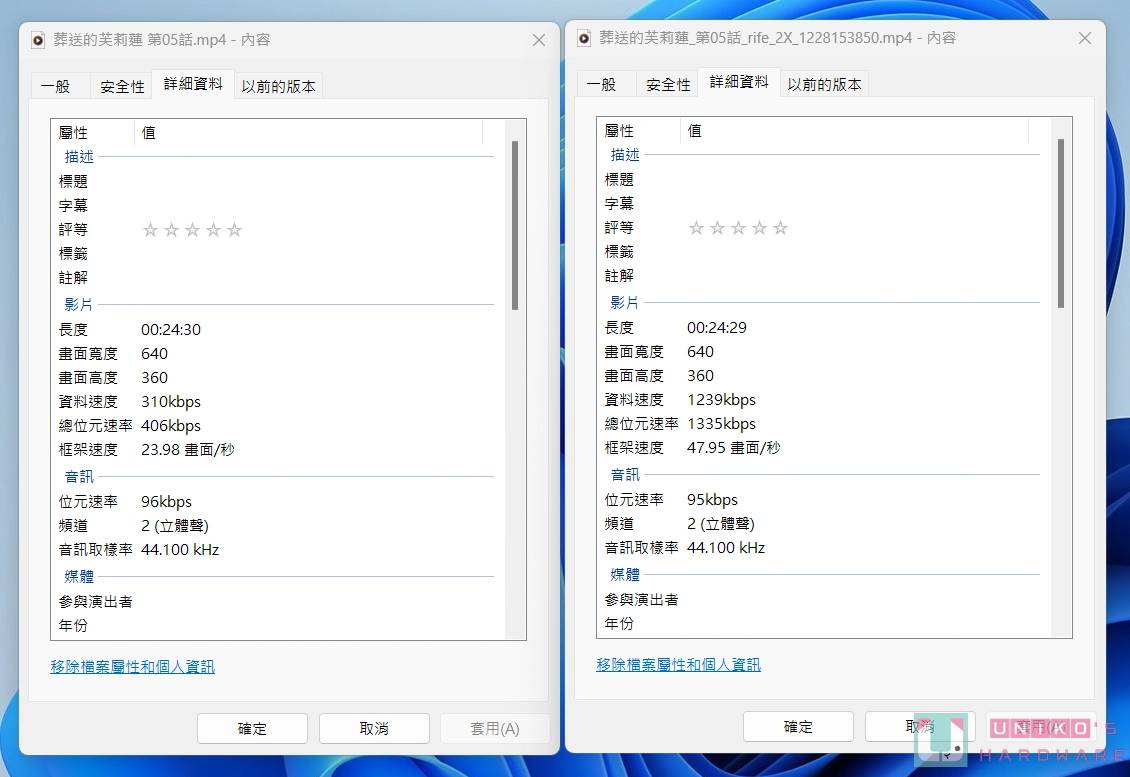The height and width of the screenshot is (777, 1130).
Task: Click 取消 button in left window
Action: (374, 729)
